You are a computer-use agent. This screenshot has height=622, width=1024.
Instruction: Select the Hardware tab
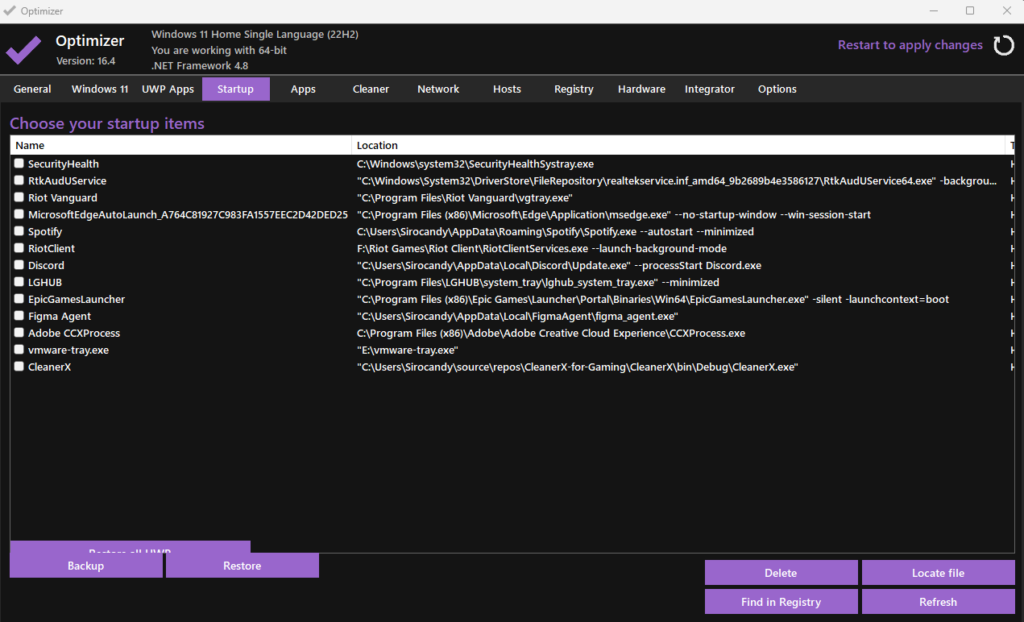point(641,89)
